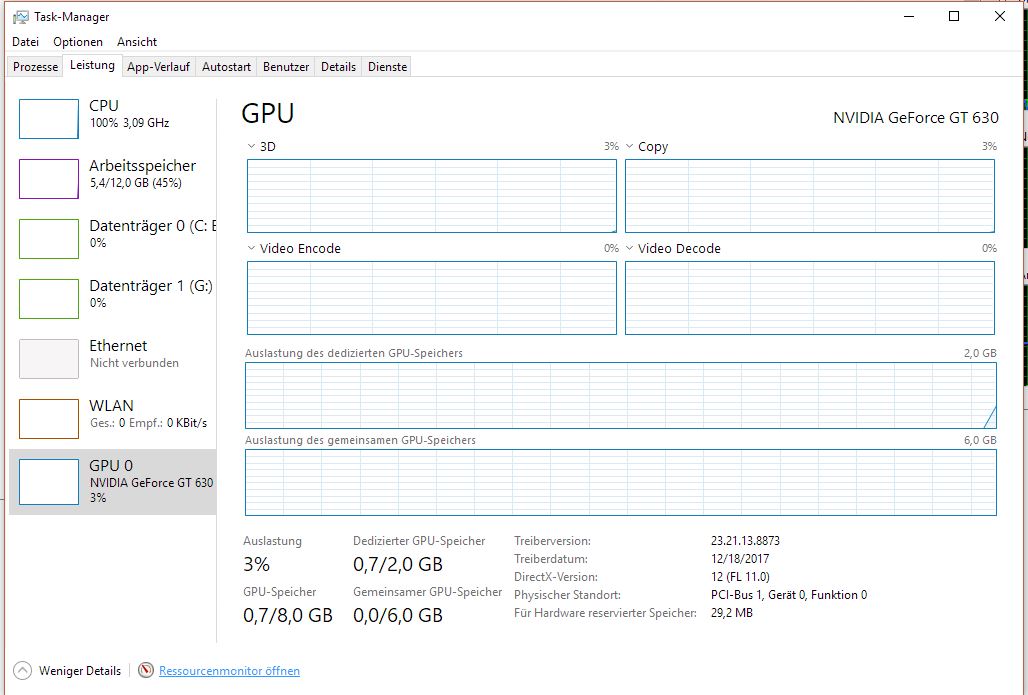Select the CPU mini graph thumbnail
This screenshot has height=695, width=1028.
(x=49, y=119)
